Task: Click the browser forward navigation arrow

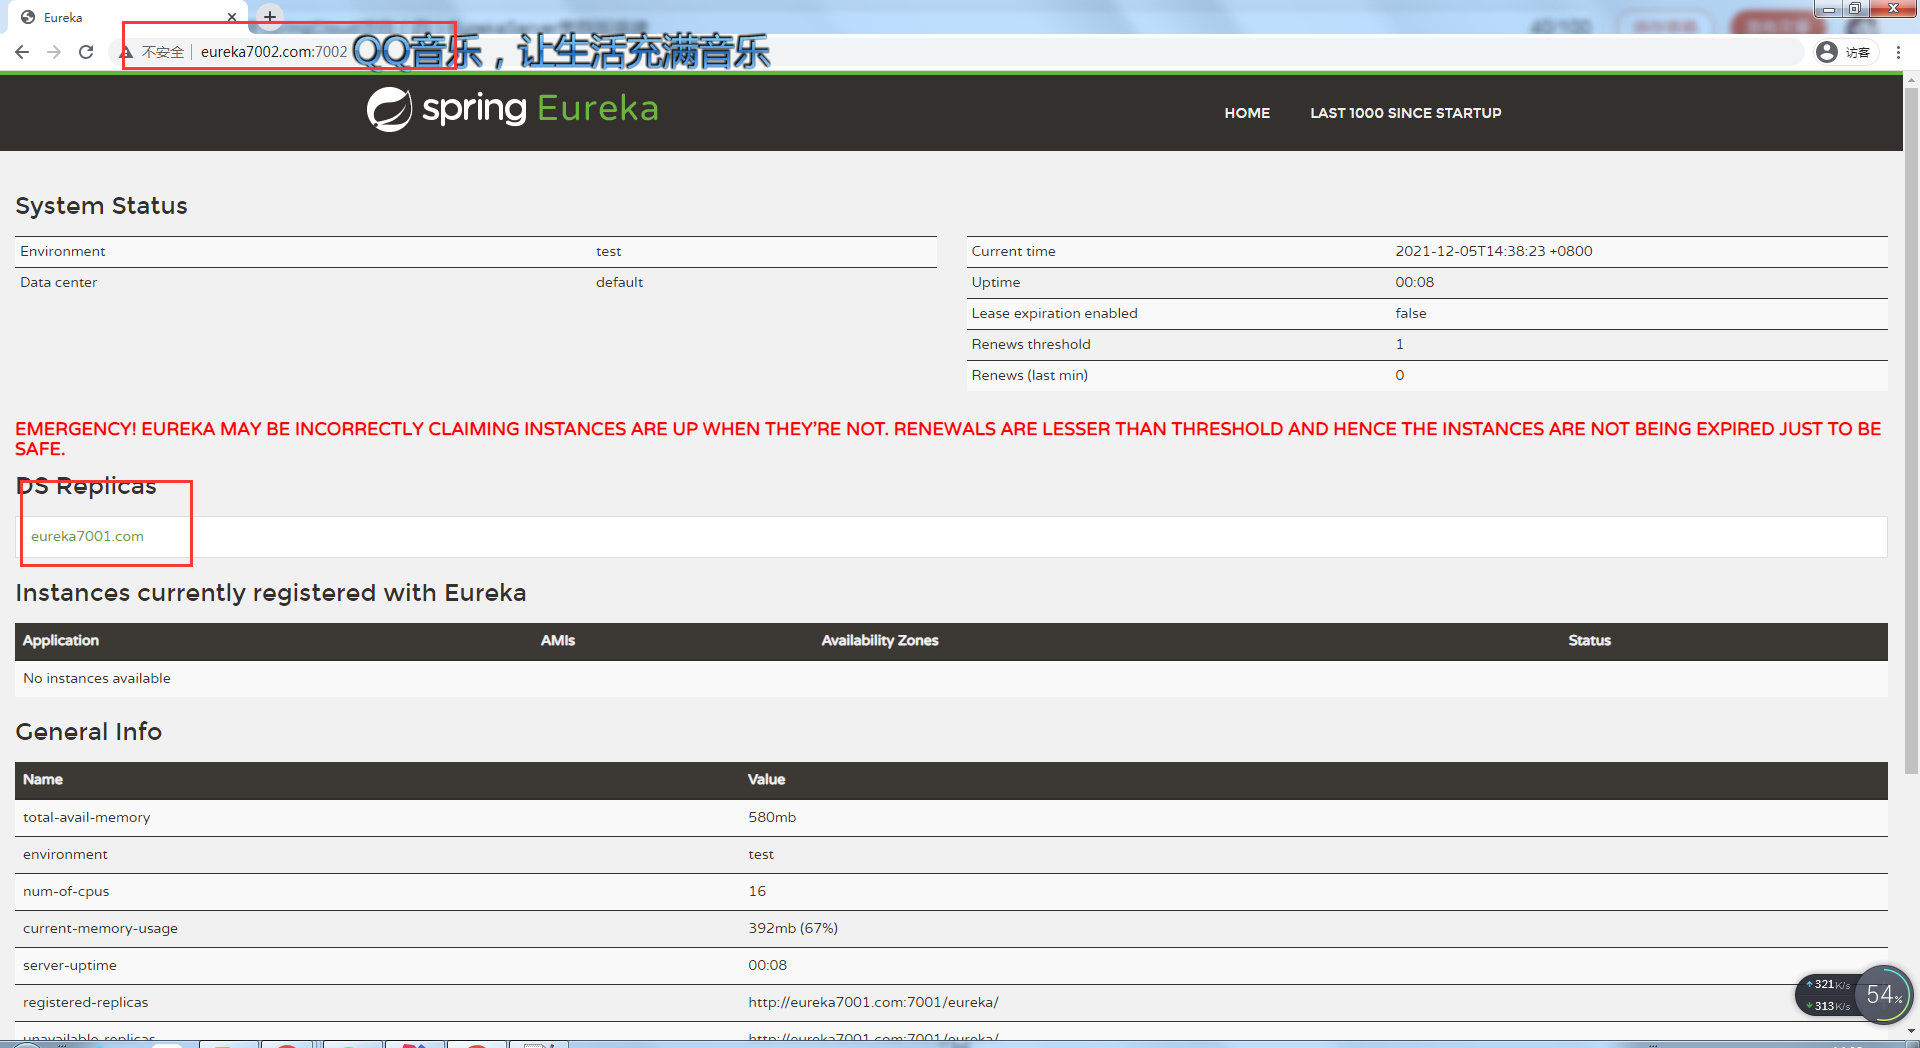Action: (54, 52)
